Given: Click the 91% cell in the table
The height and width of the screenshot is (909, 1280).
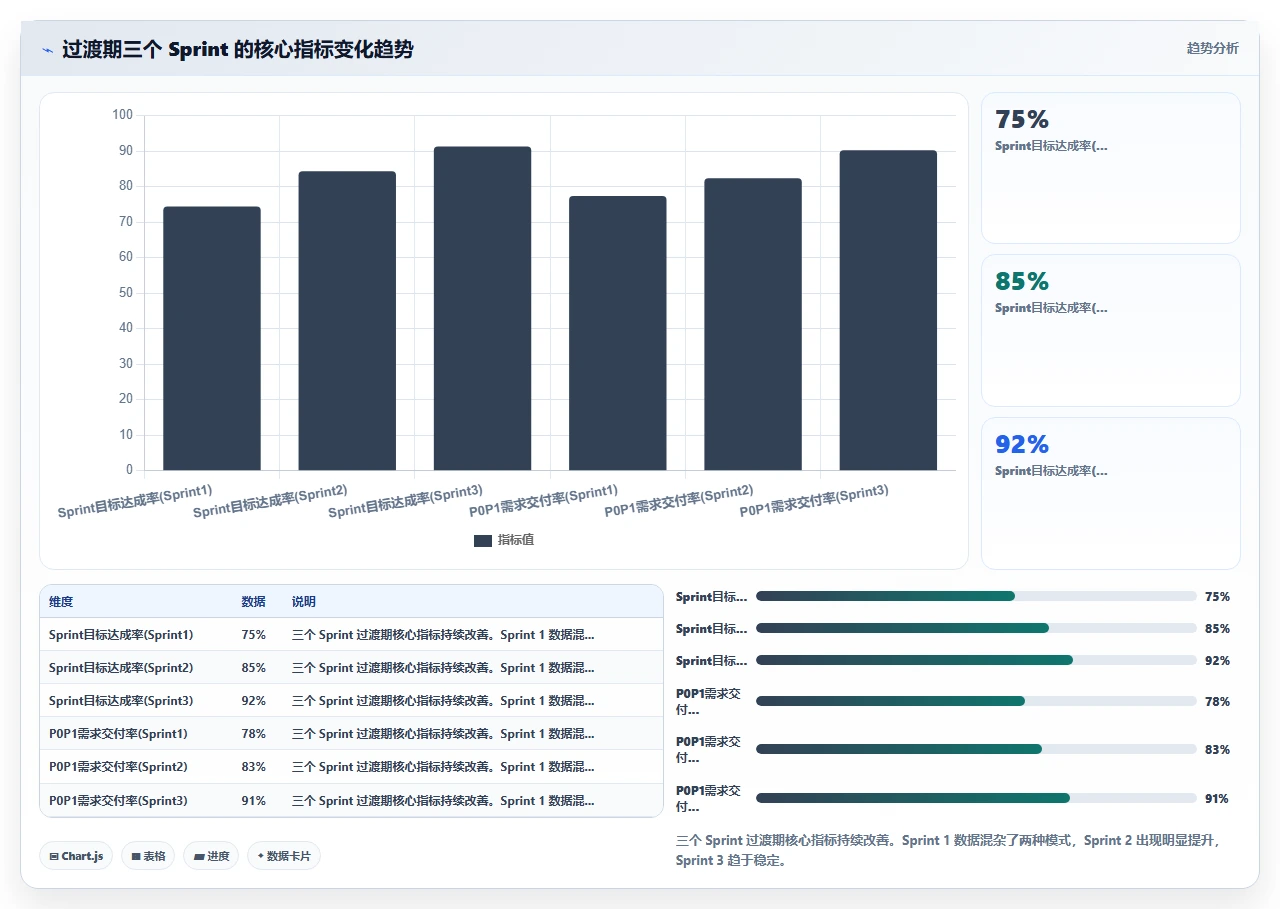Looking at the screenshot, I should point(253,801).
